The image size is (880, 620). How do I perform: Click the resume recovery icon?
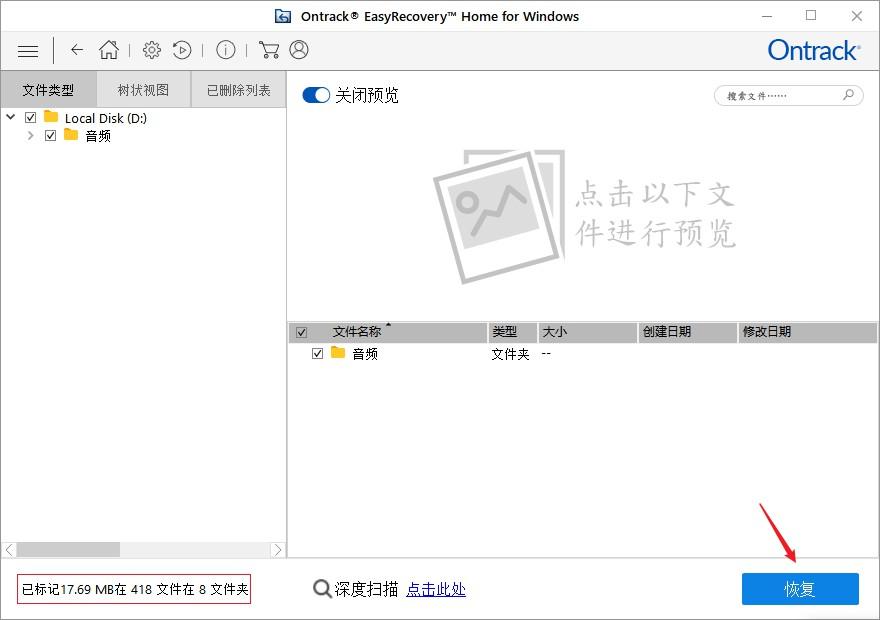point(182,50)
